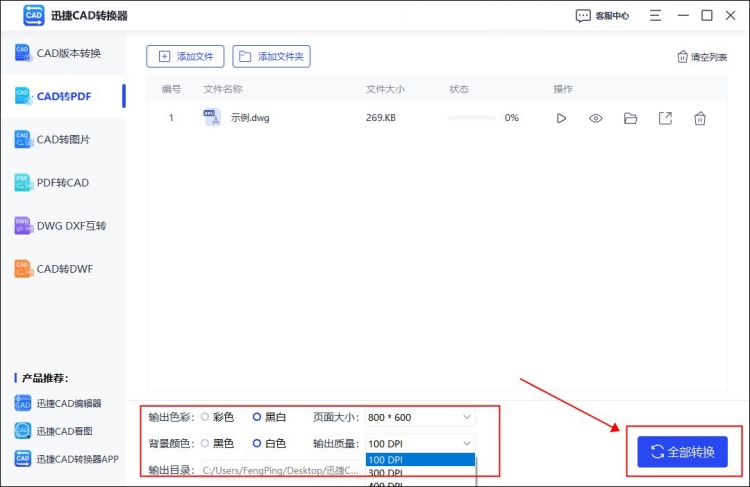This screenshot has height=487, width=750.
Task: Click the 产品推荐 heading
Action: coord(44,378)
